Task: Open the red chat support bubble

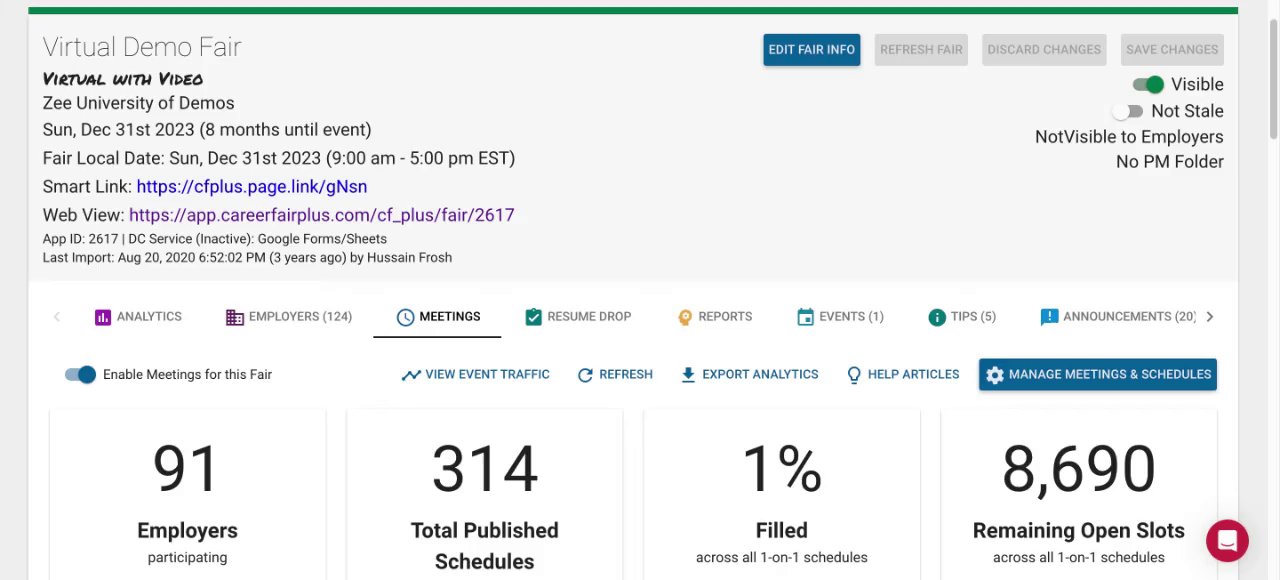Action: pyautogui.click(x=1227, y=541)
